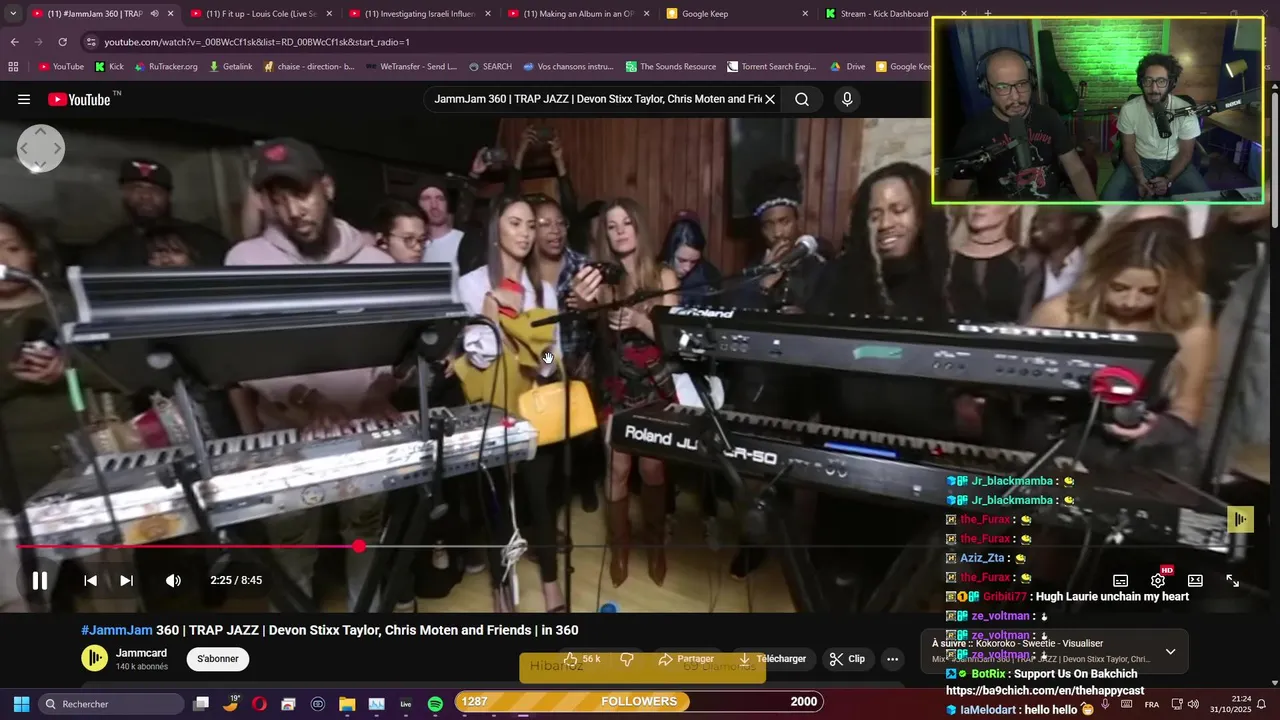Viewport: 1280px width, 720px height.
Task: Expand the mix playlist panel chevron
Action: pos(1170,651)
